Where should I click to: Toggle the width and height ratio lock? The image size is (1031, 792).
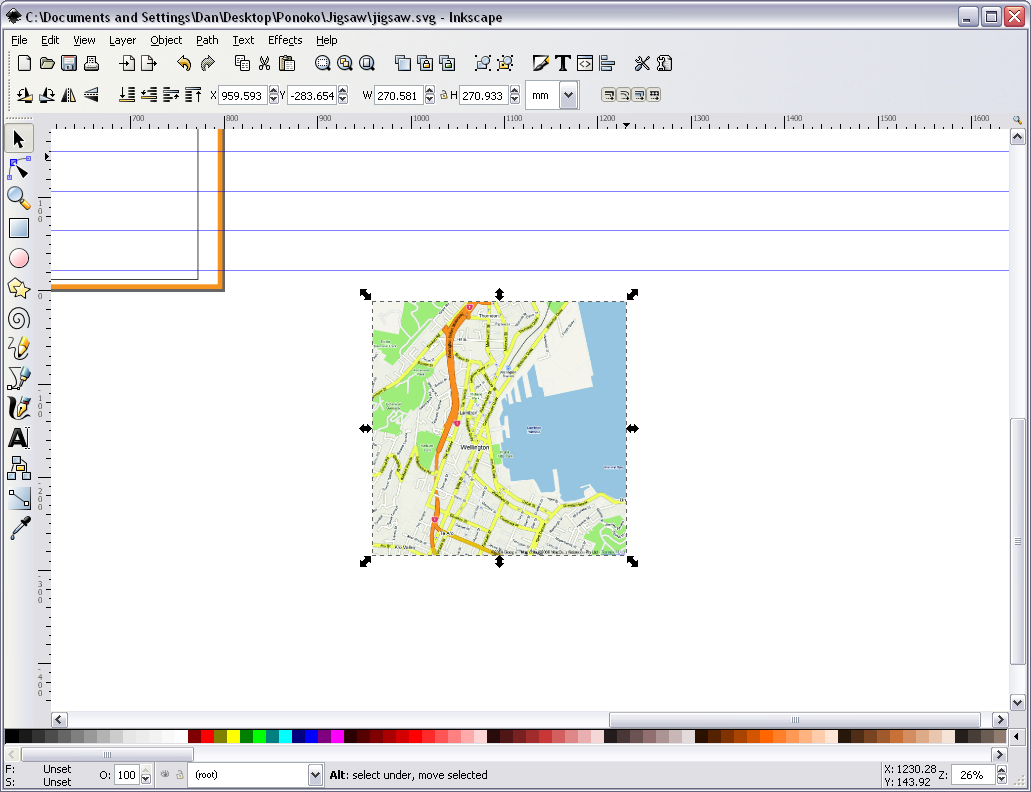coord(444,95)
